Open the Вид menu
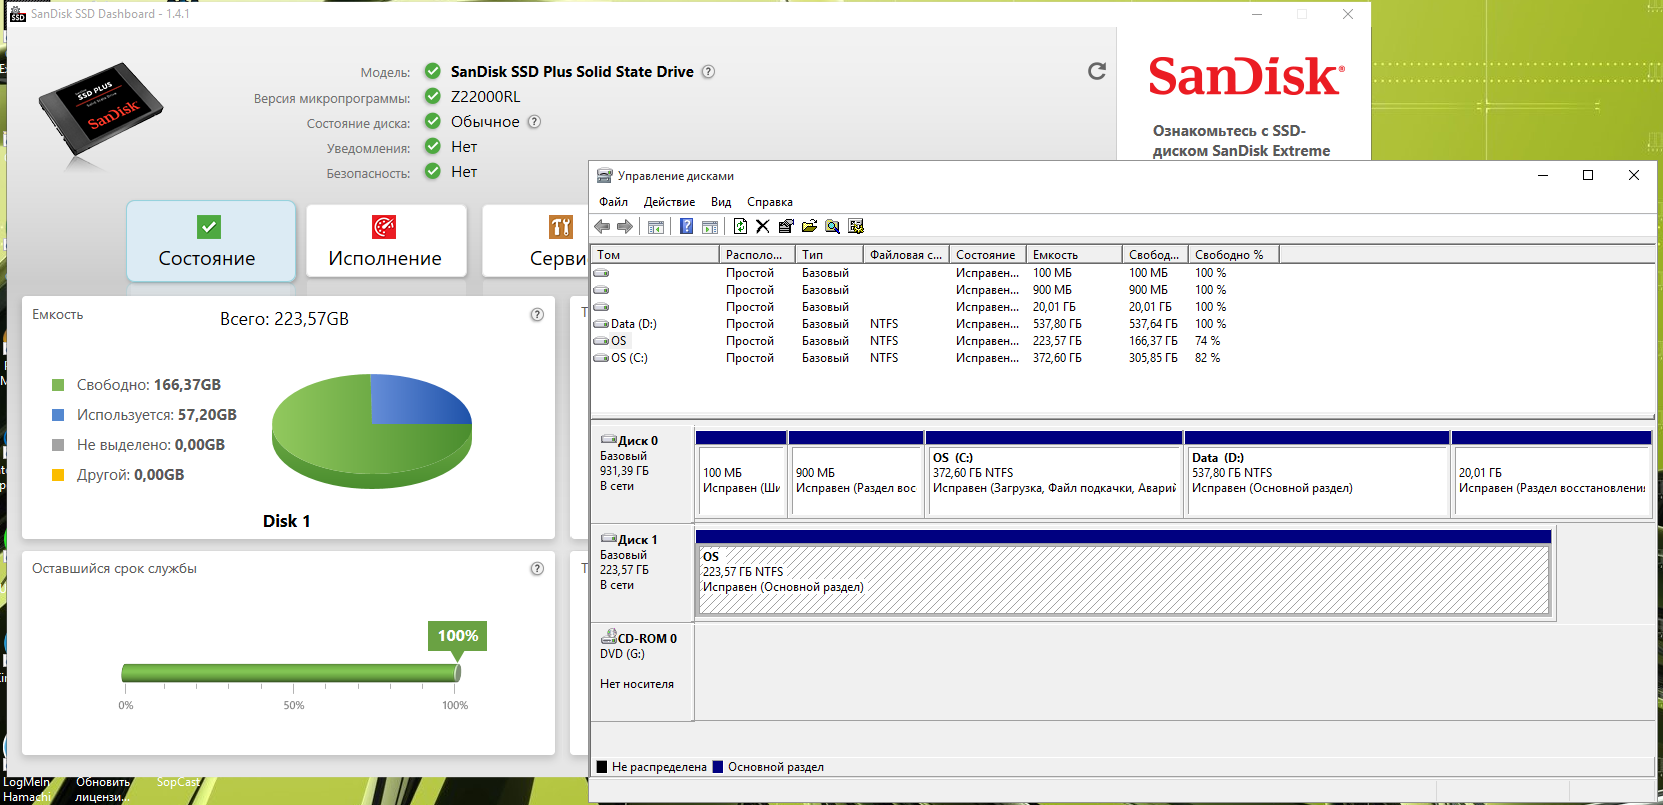Viewport: 1663px width, 805px height. point(721,202)
